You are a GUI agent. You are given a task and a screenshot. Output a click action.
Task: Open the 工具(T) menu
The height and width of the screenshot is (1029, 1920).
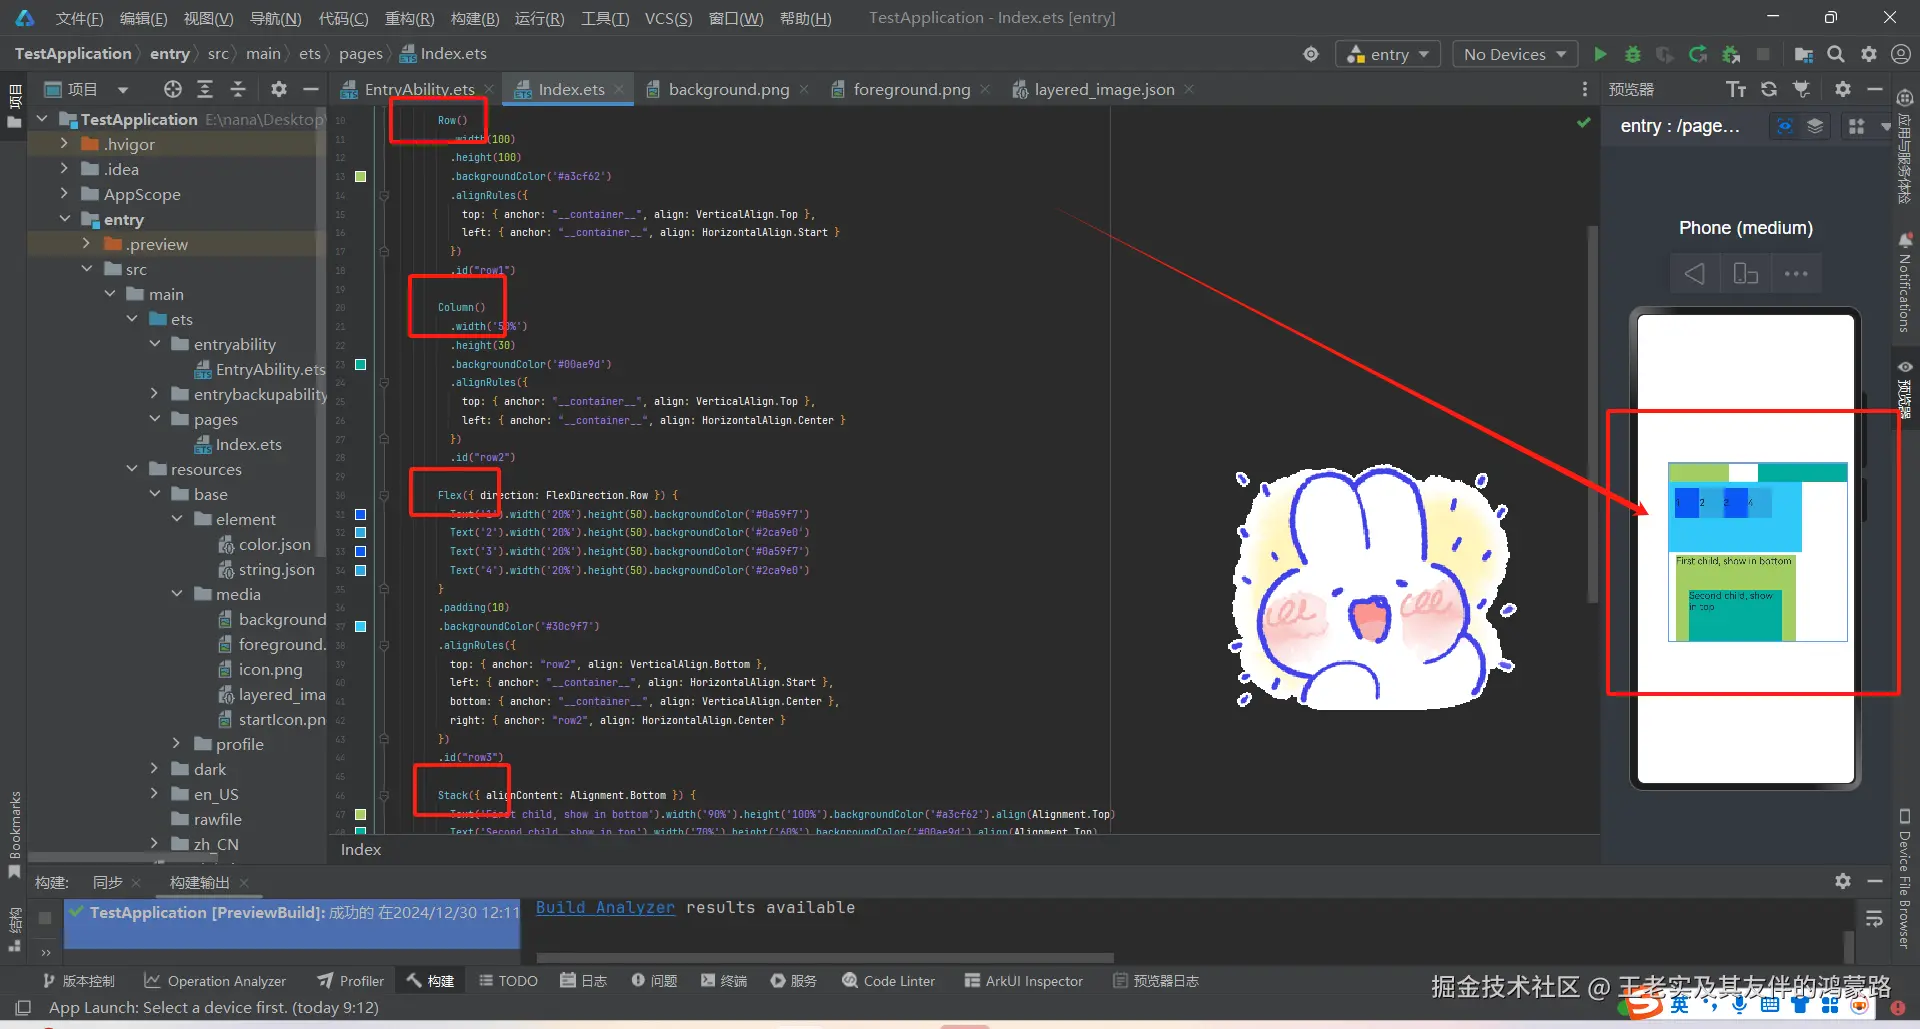click(x=605, y=18)
